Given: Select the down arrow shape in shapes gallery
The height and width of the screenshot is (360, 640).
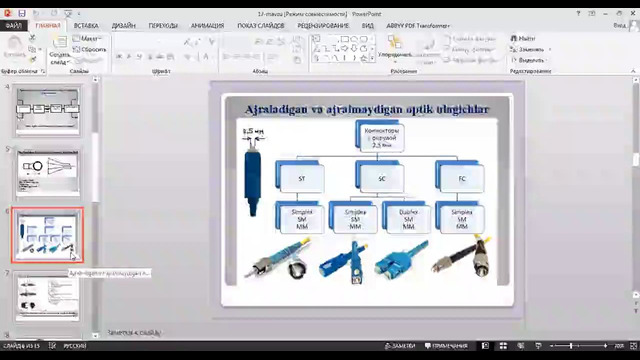Looking at the screenshot, I should click(x=353, y=48).
